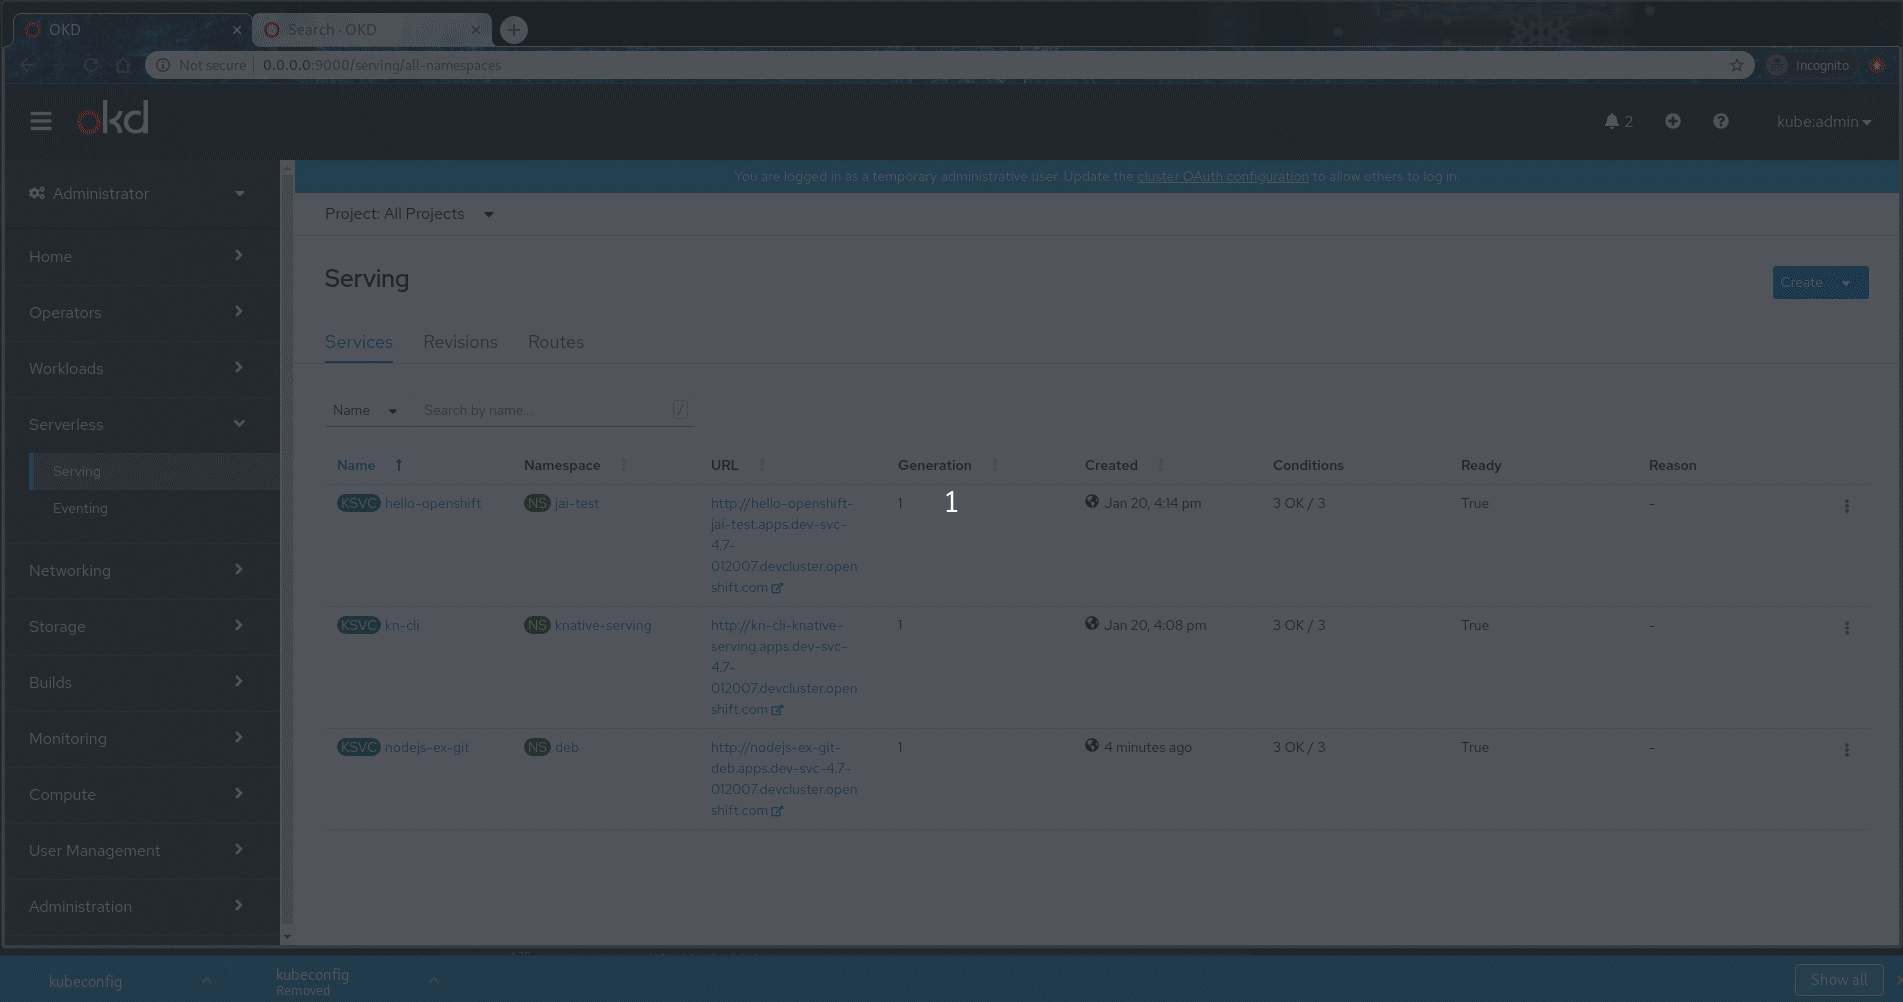Open kebab menu for kn-cli row
This screenshot has height=1002, width=1903.
(x=1847, y=628)
